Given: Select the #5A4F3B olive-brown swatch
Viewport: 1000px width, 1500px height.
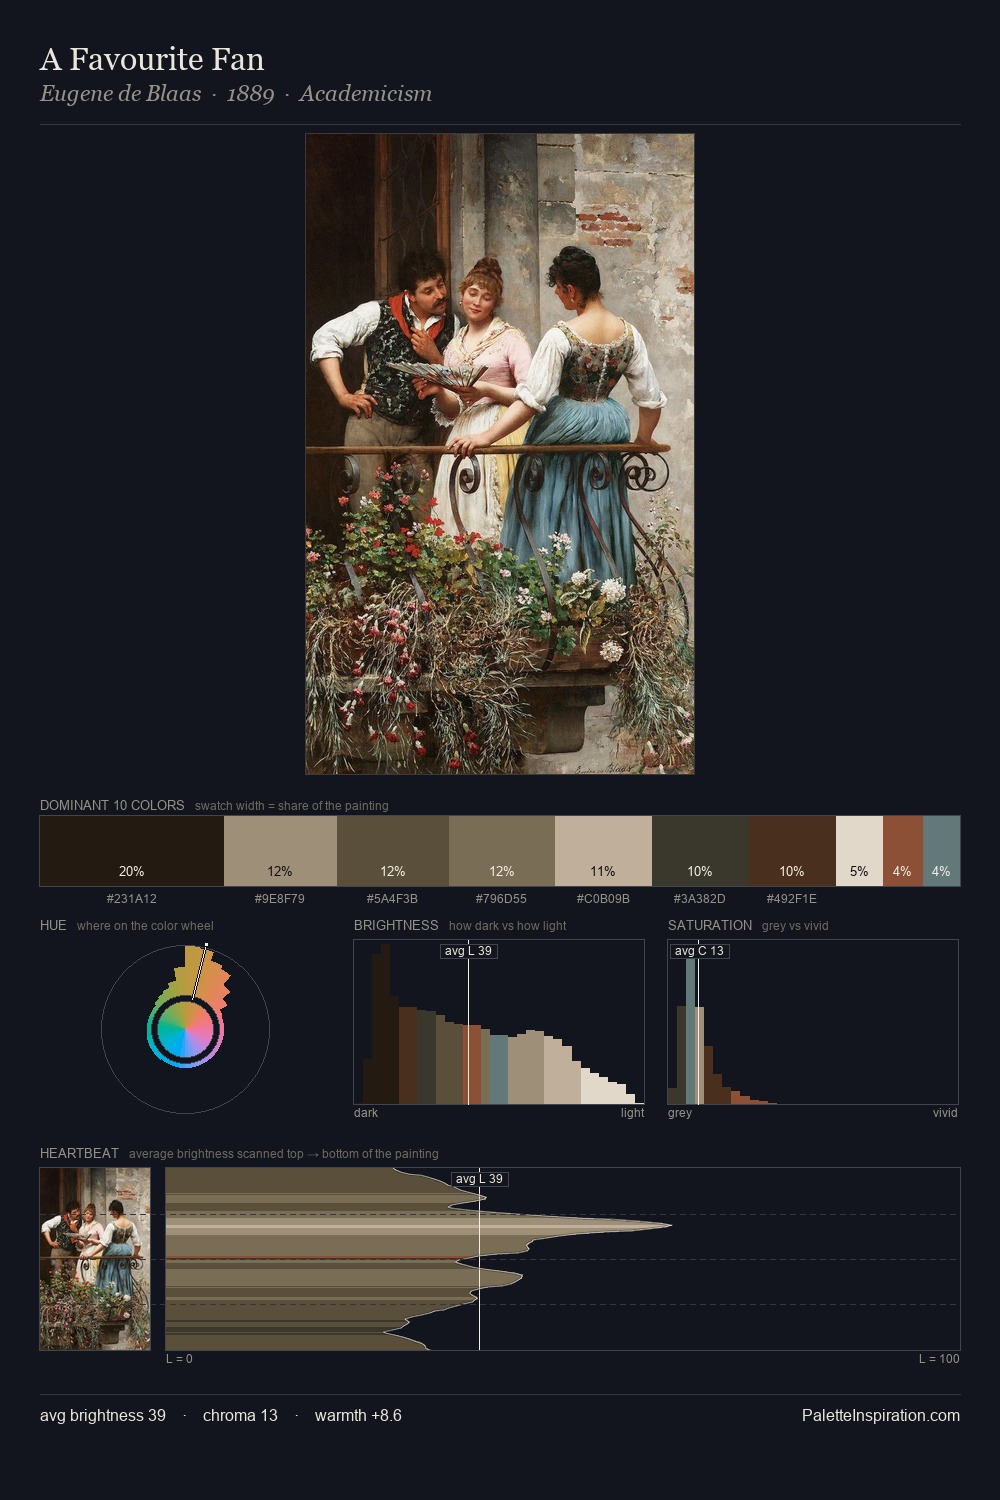Looking at the screenshot, I should click(x=393, y=851).
